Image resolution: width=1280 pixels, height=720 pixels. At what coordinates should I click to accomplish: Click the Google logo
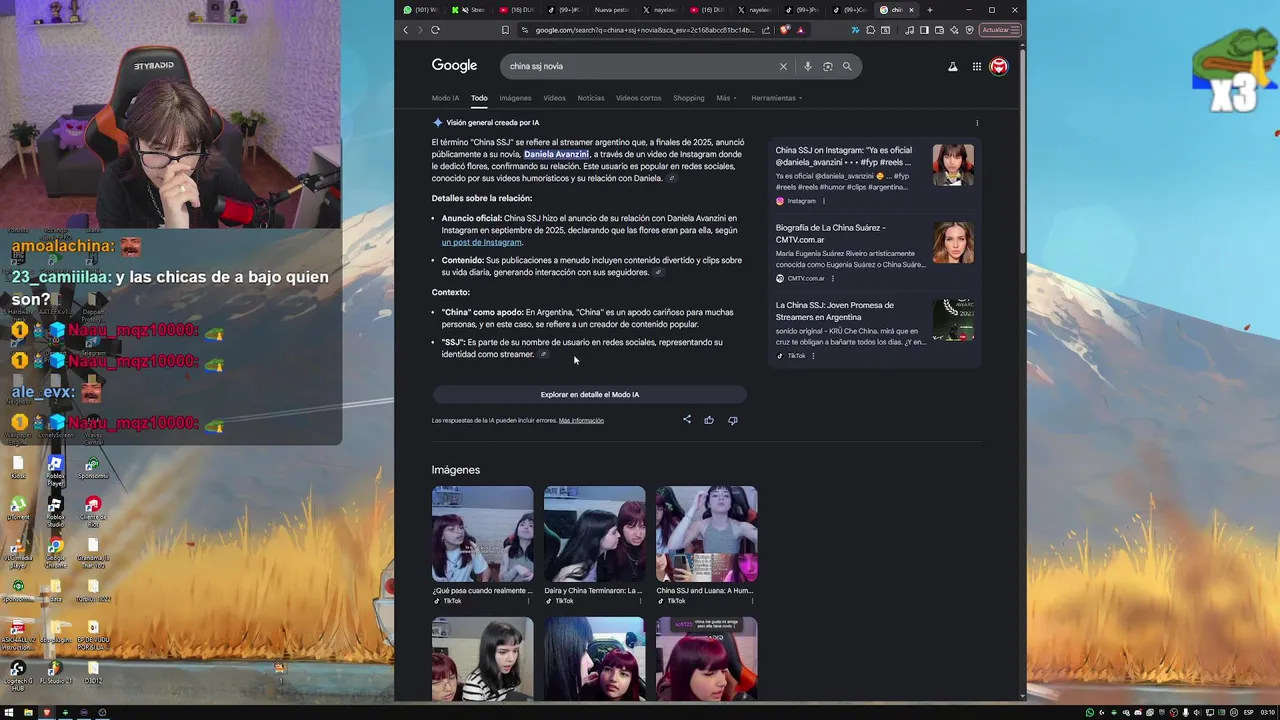coord(454,65)
